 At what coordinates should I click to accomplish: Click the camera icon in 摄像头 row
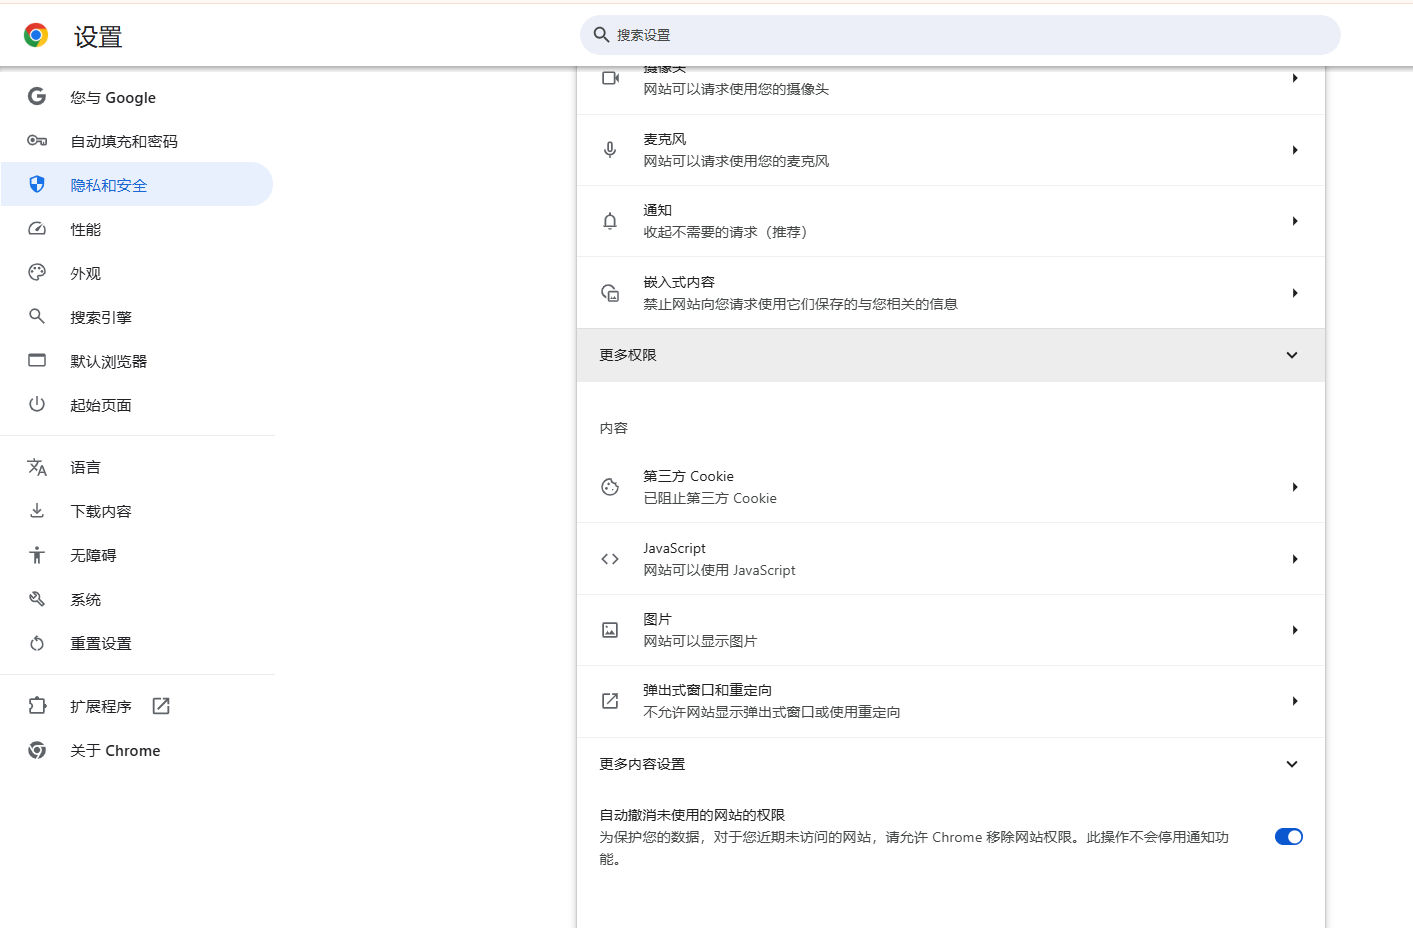pos(610,78)
